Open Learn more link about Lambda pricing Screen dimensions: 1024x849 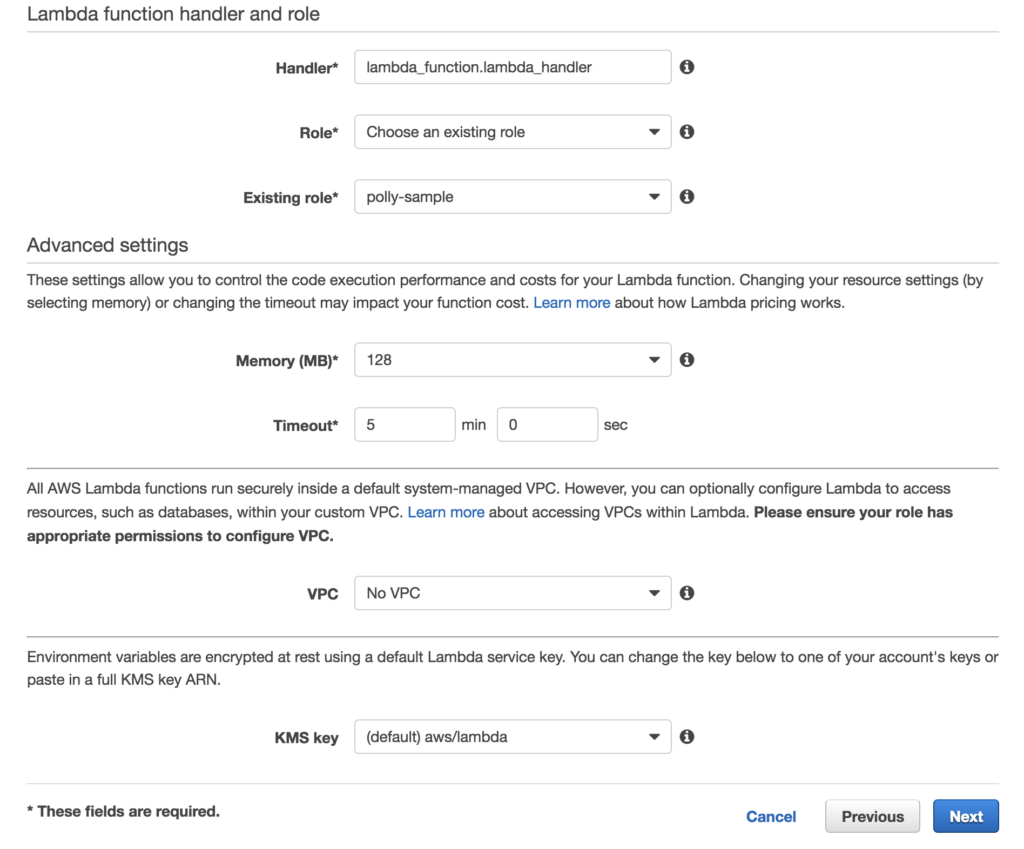coord(571,302)
